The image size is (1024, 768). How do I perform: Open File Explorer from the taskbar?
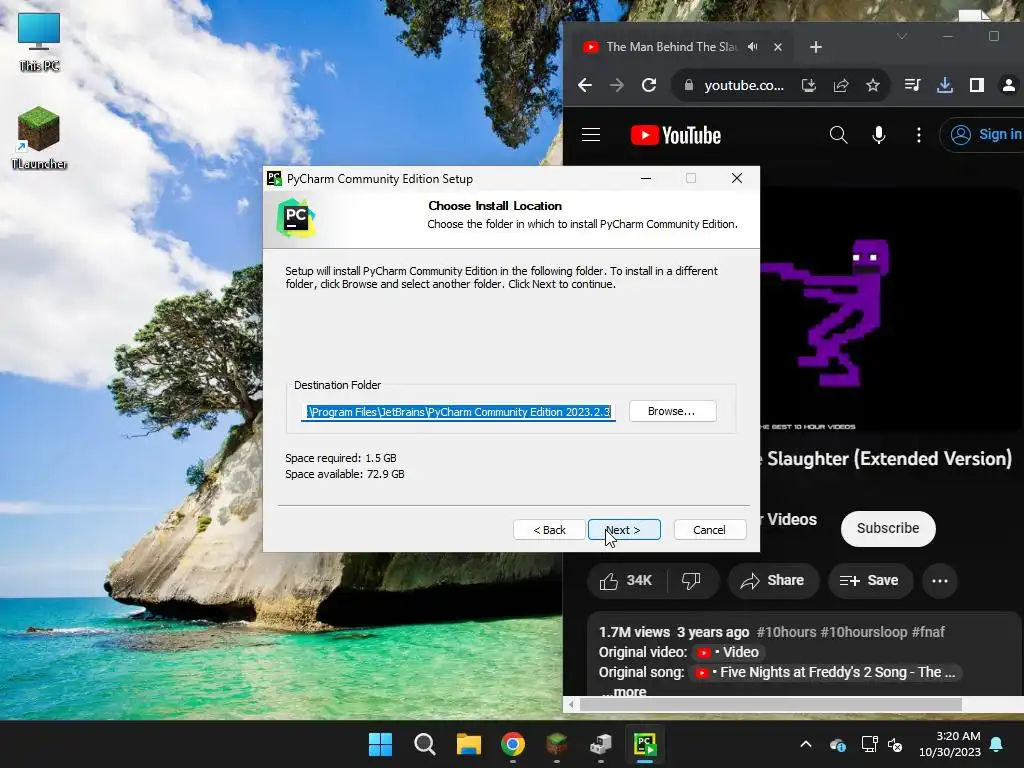pyautogui.click(x=469, y=744)
